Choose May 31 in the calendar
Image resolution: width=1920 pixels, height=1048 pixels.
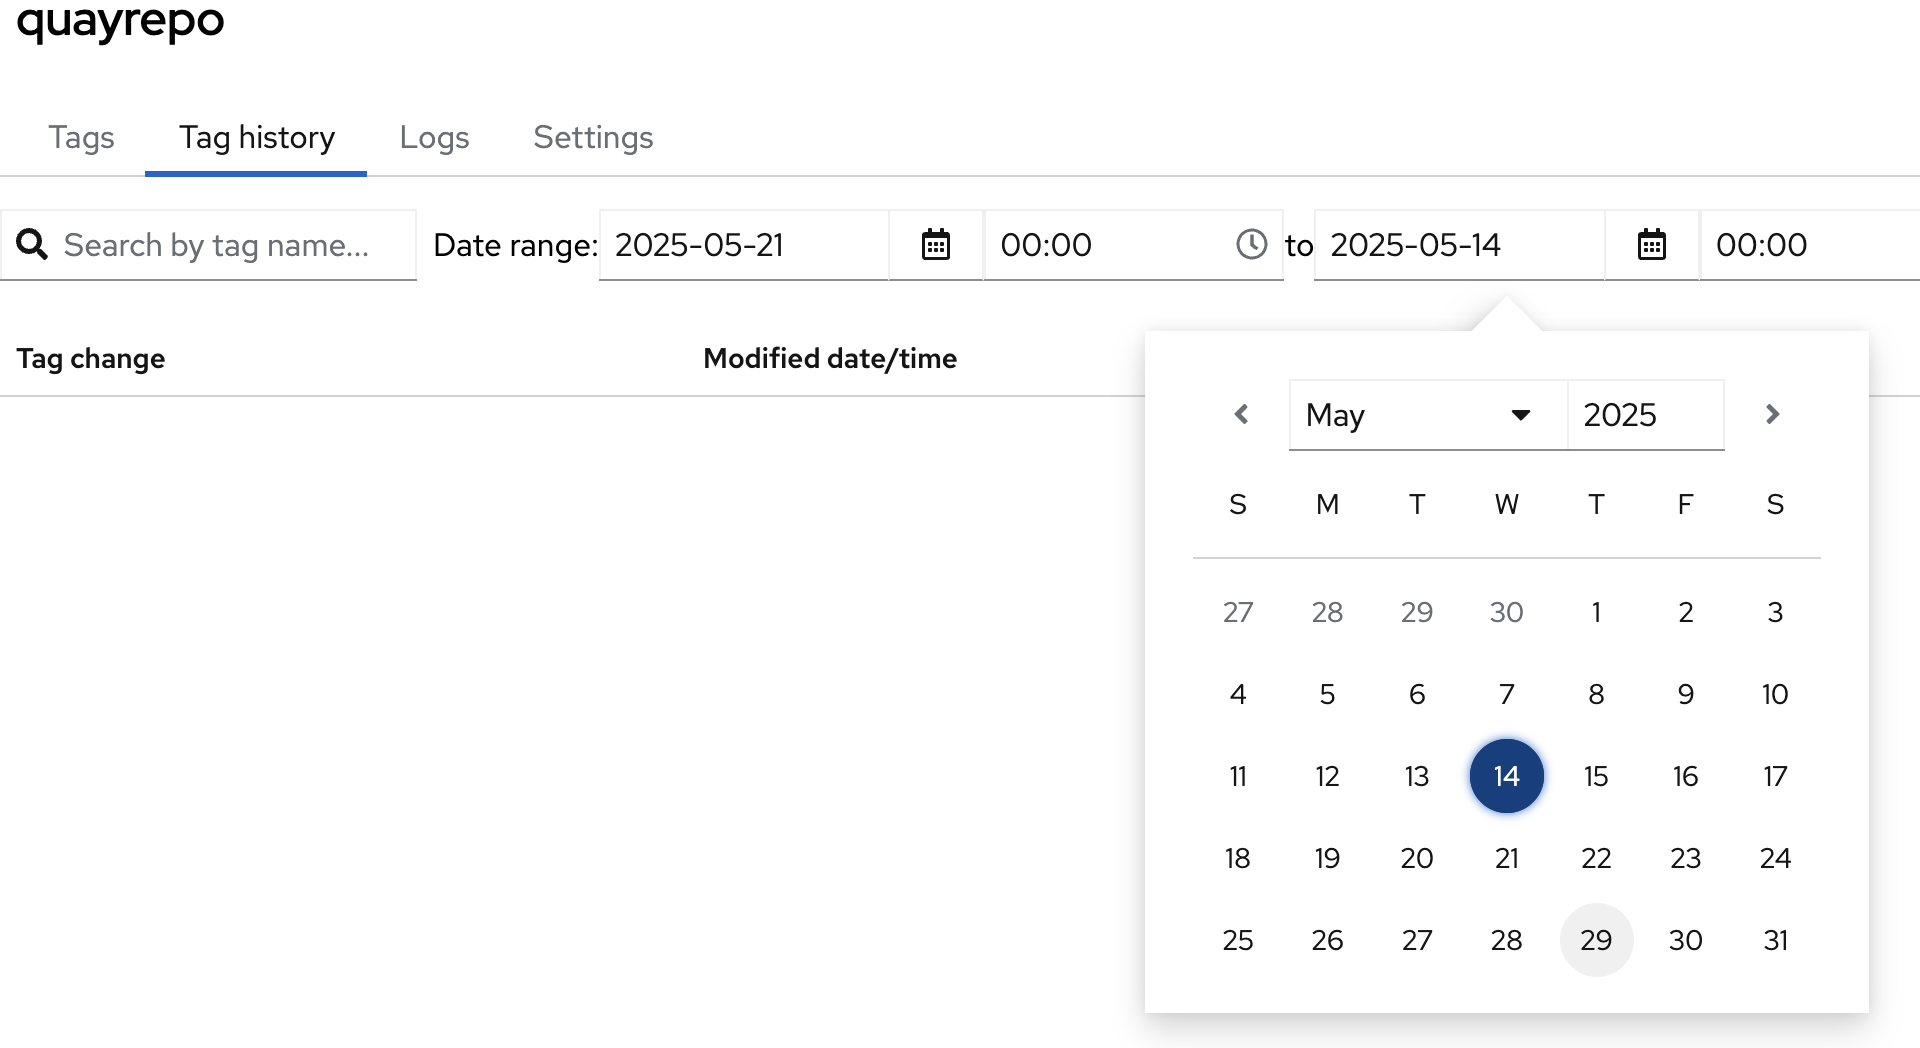pos(1775,940)
